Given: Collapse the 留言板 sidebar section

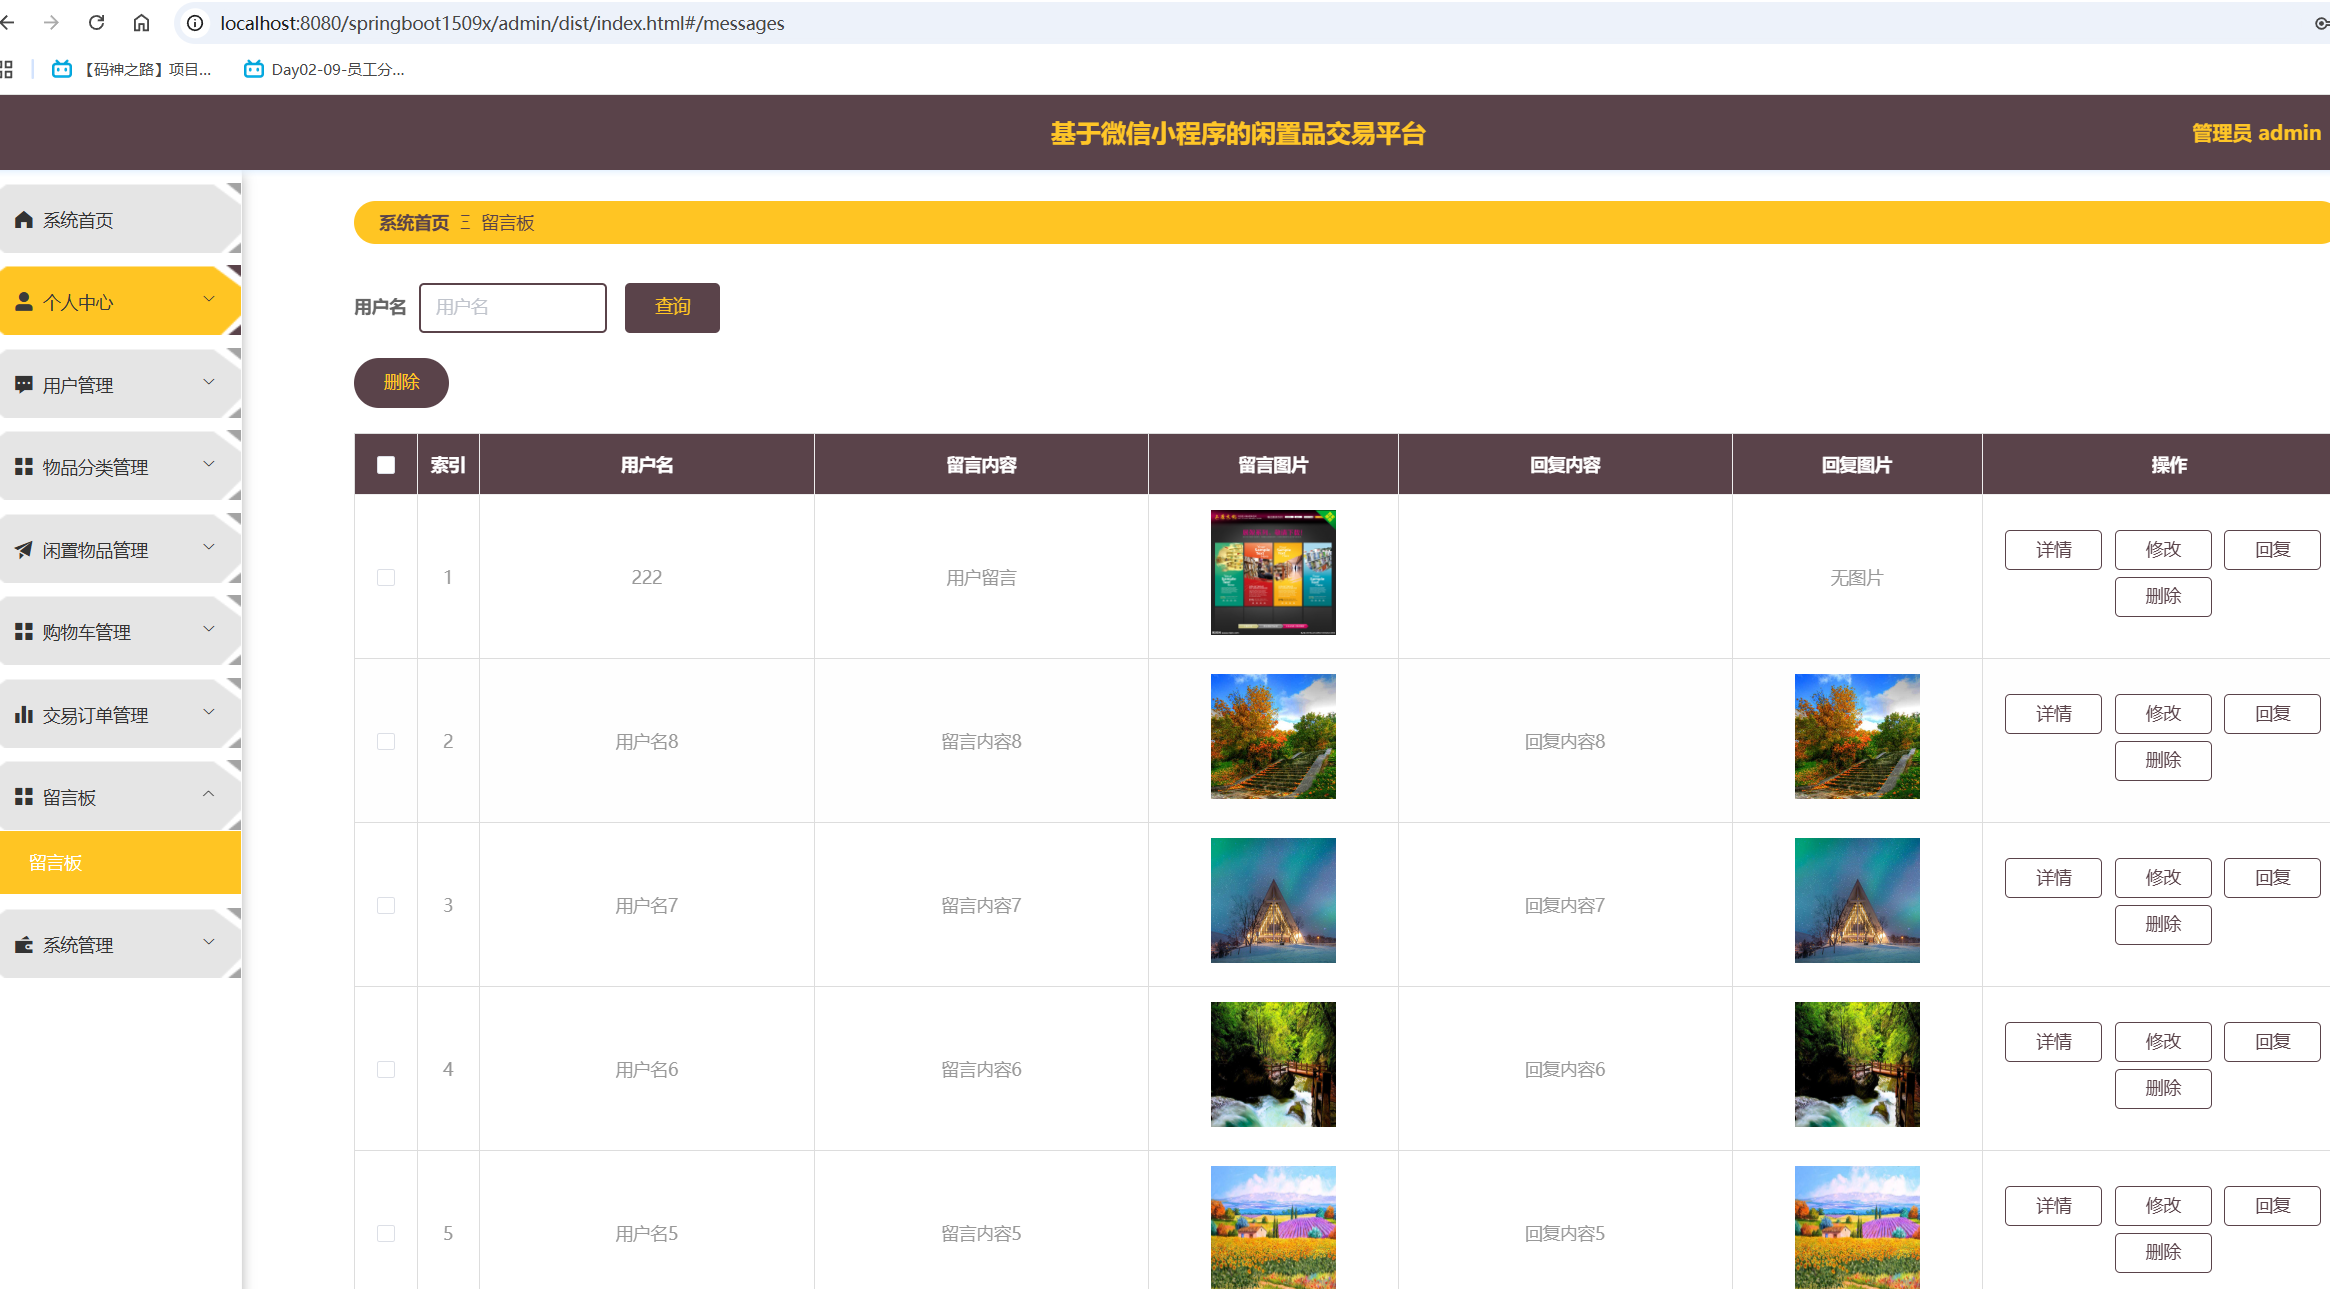Looking at the screenshot, I should [x=209, y=795].
